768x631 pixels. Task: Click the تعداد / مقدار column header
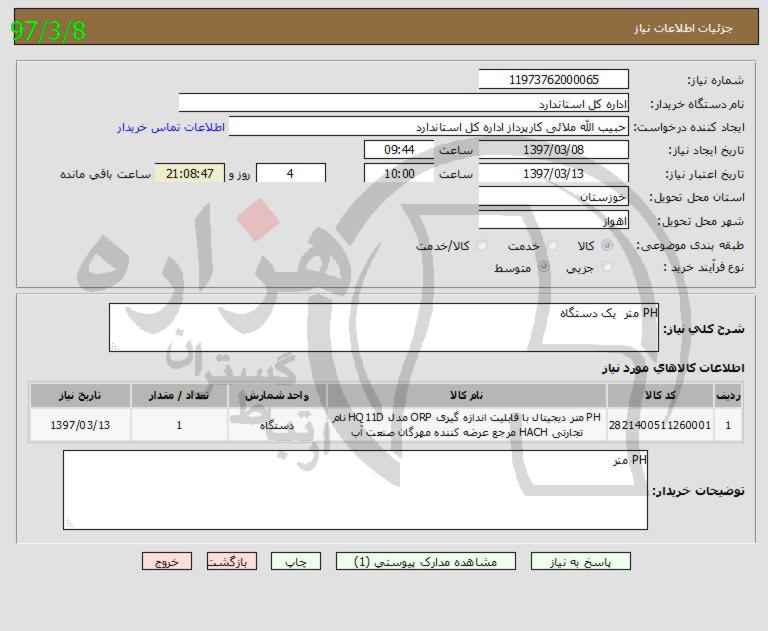179,396
